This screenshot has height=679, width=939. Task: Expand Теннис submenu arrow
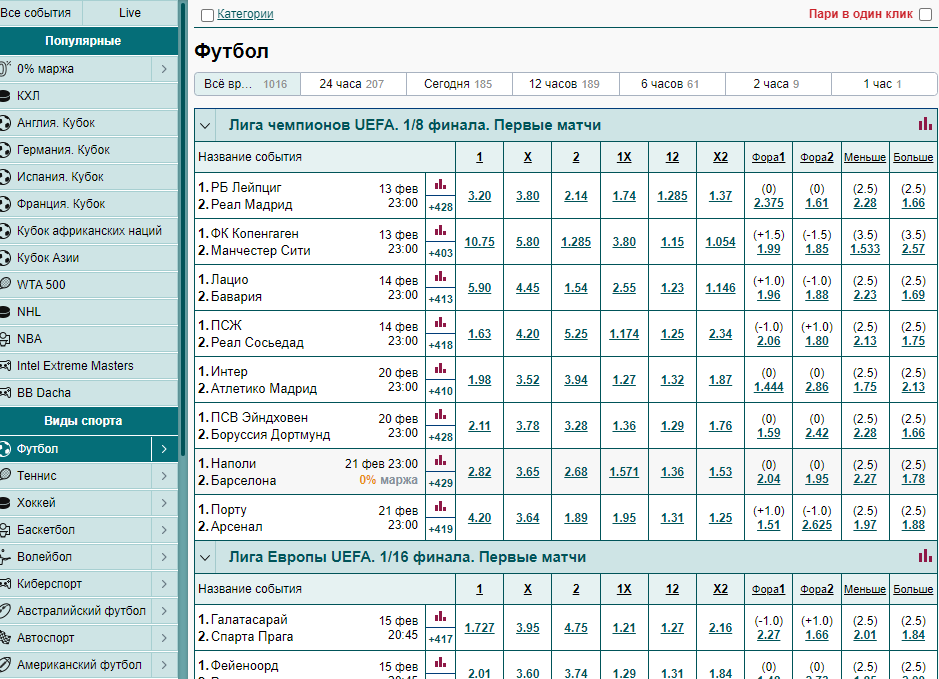[x=164, y=476]
